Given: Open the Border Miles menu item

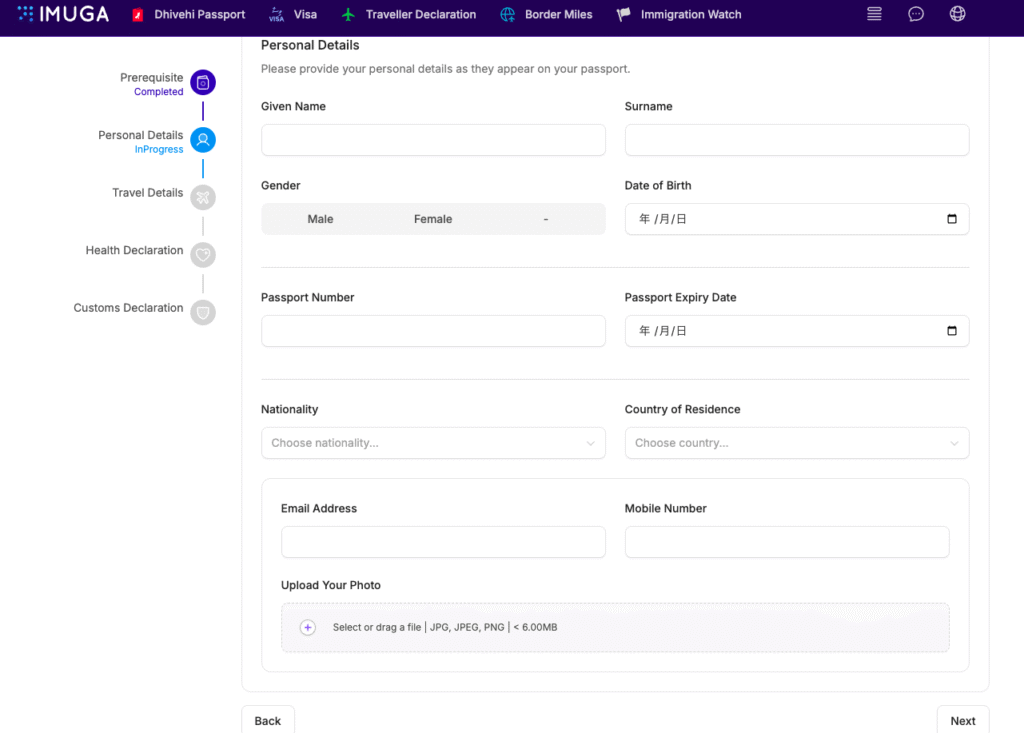Looking at the screenshot, I should [x=546, y=15].
